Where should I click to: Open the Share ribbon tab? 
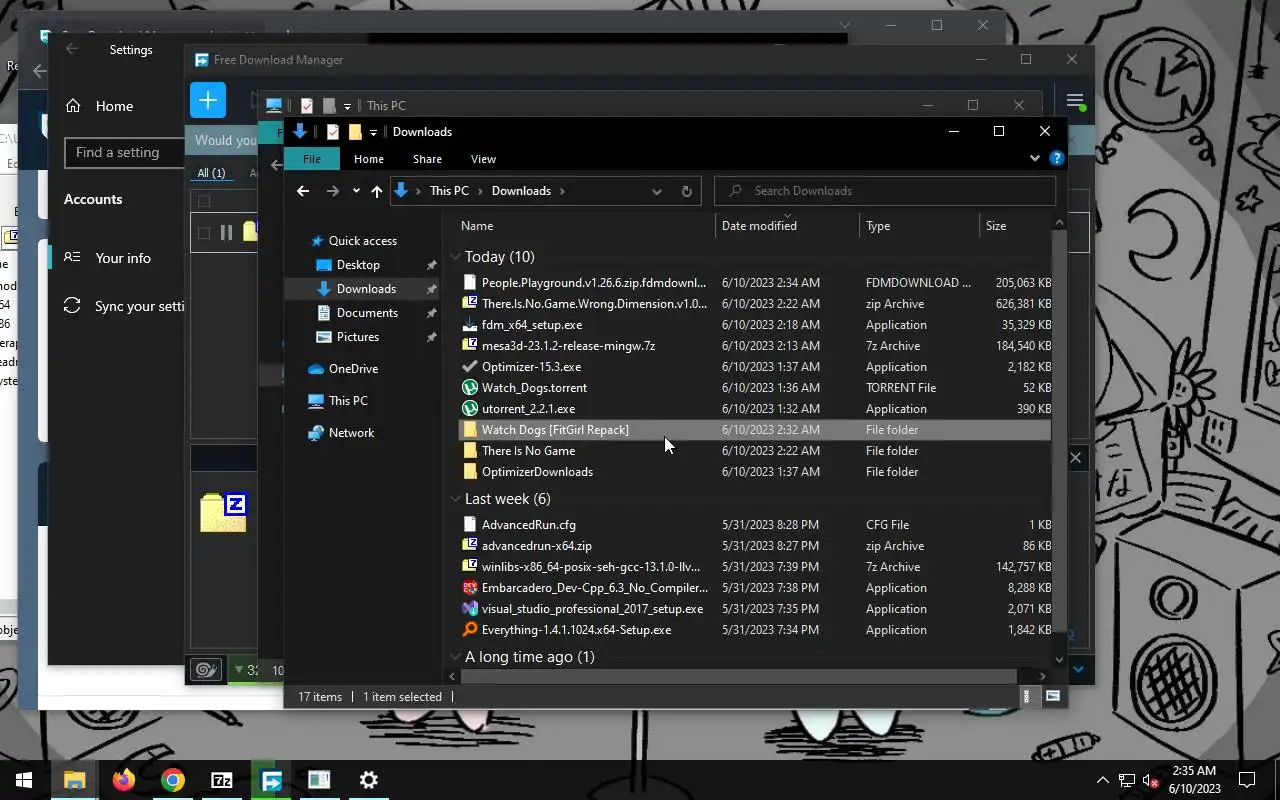pyautogui.click(x=427, y=159)
